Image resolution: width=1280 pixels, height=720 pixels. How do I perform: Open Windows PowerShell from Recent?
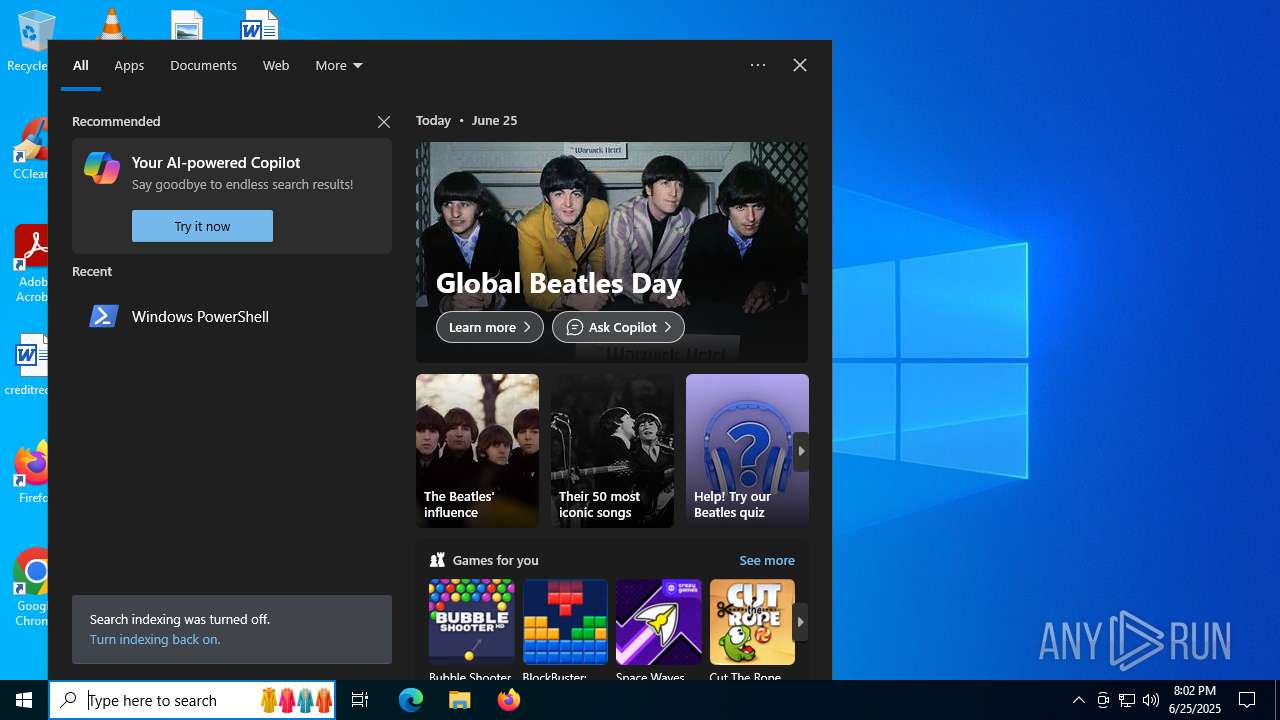(232, 316)
